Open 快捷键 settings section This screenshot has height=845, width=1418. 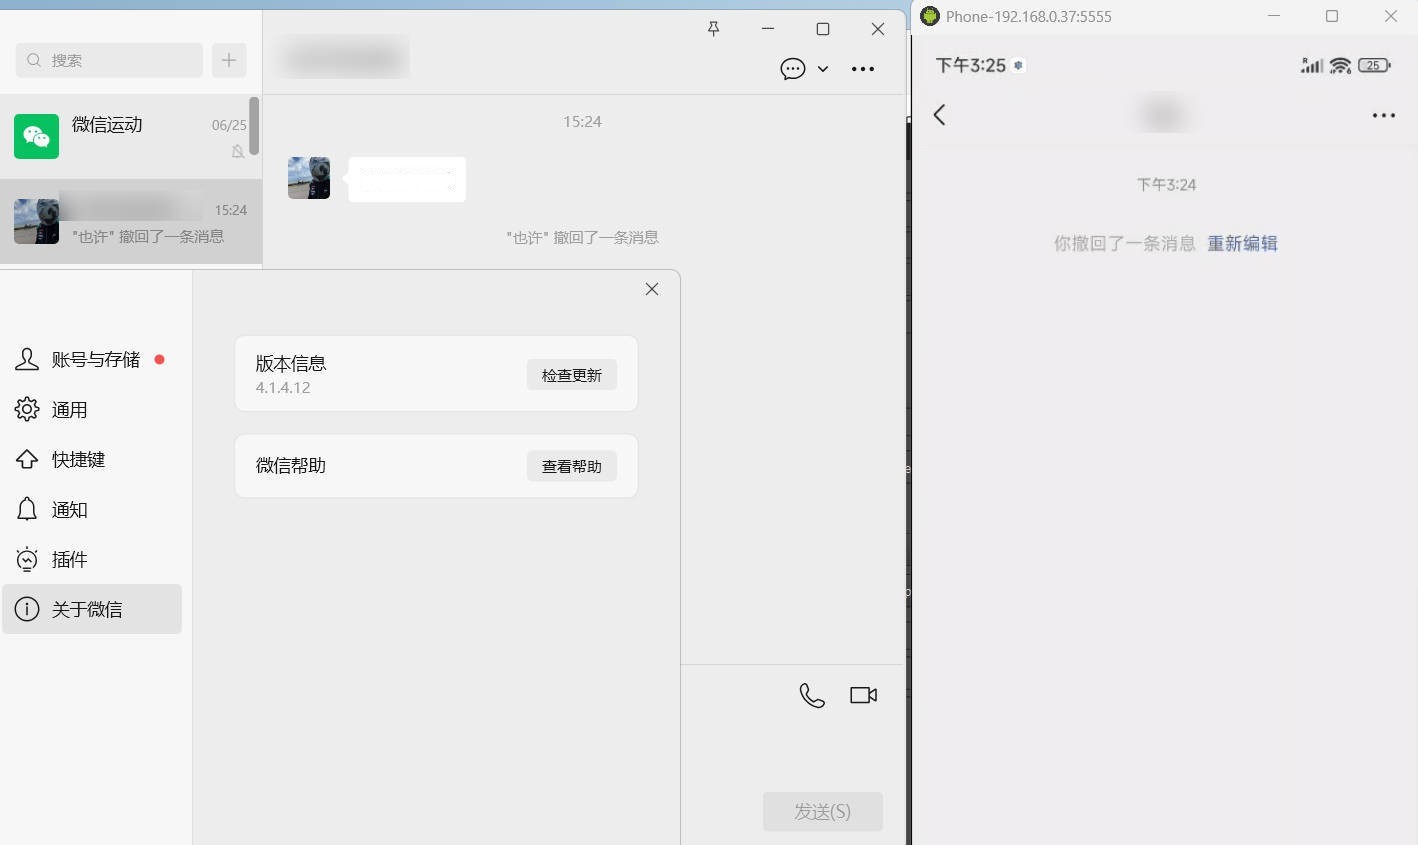92,460
